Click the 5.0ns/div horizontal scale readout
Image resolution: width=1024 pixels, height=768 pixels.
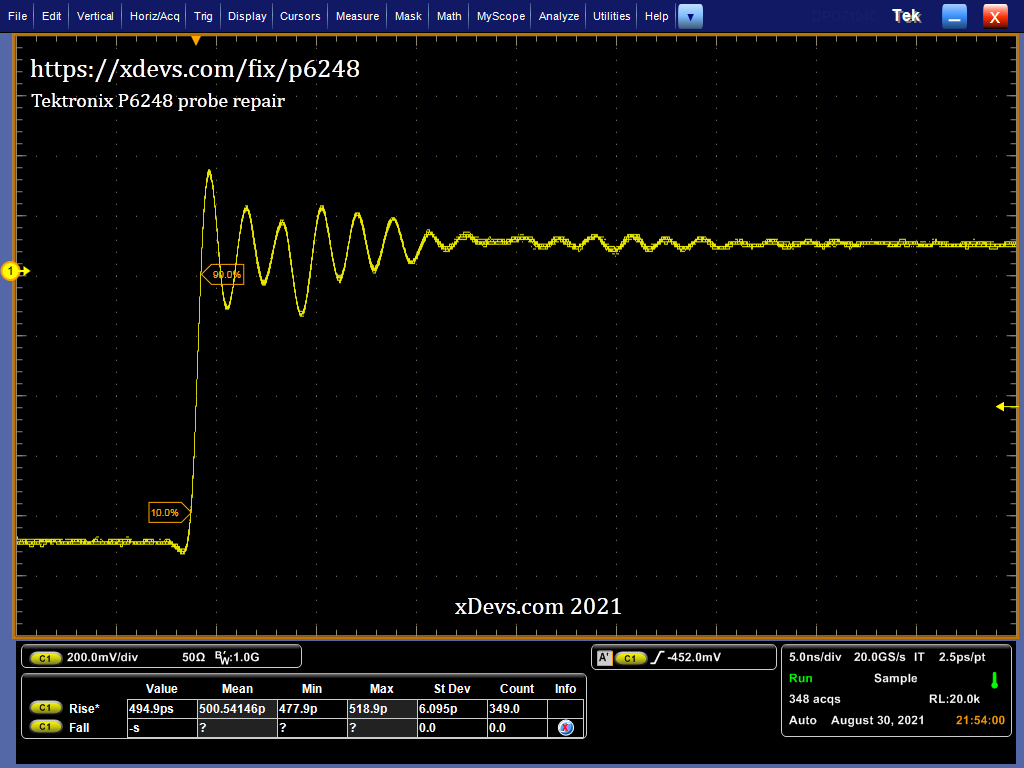pyautogui.click(x=815, y=657)
